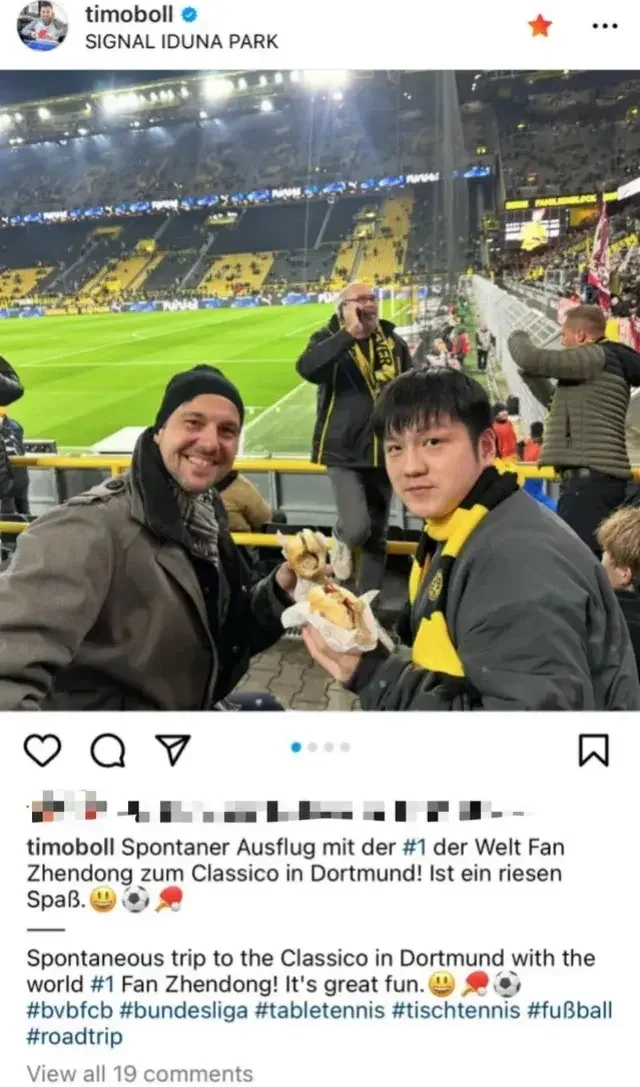Image resolution: width=640 pixels, height=1087 pixels.
Task: Open hashtag #tabletennis
Action: [319, 1010]
